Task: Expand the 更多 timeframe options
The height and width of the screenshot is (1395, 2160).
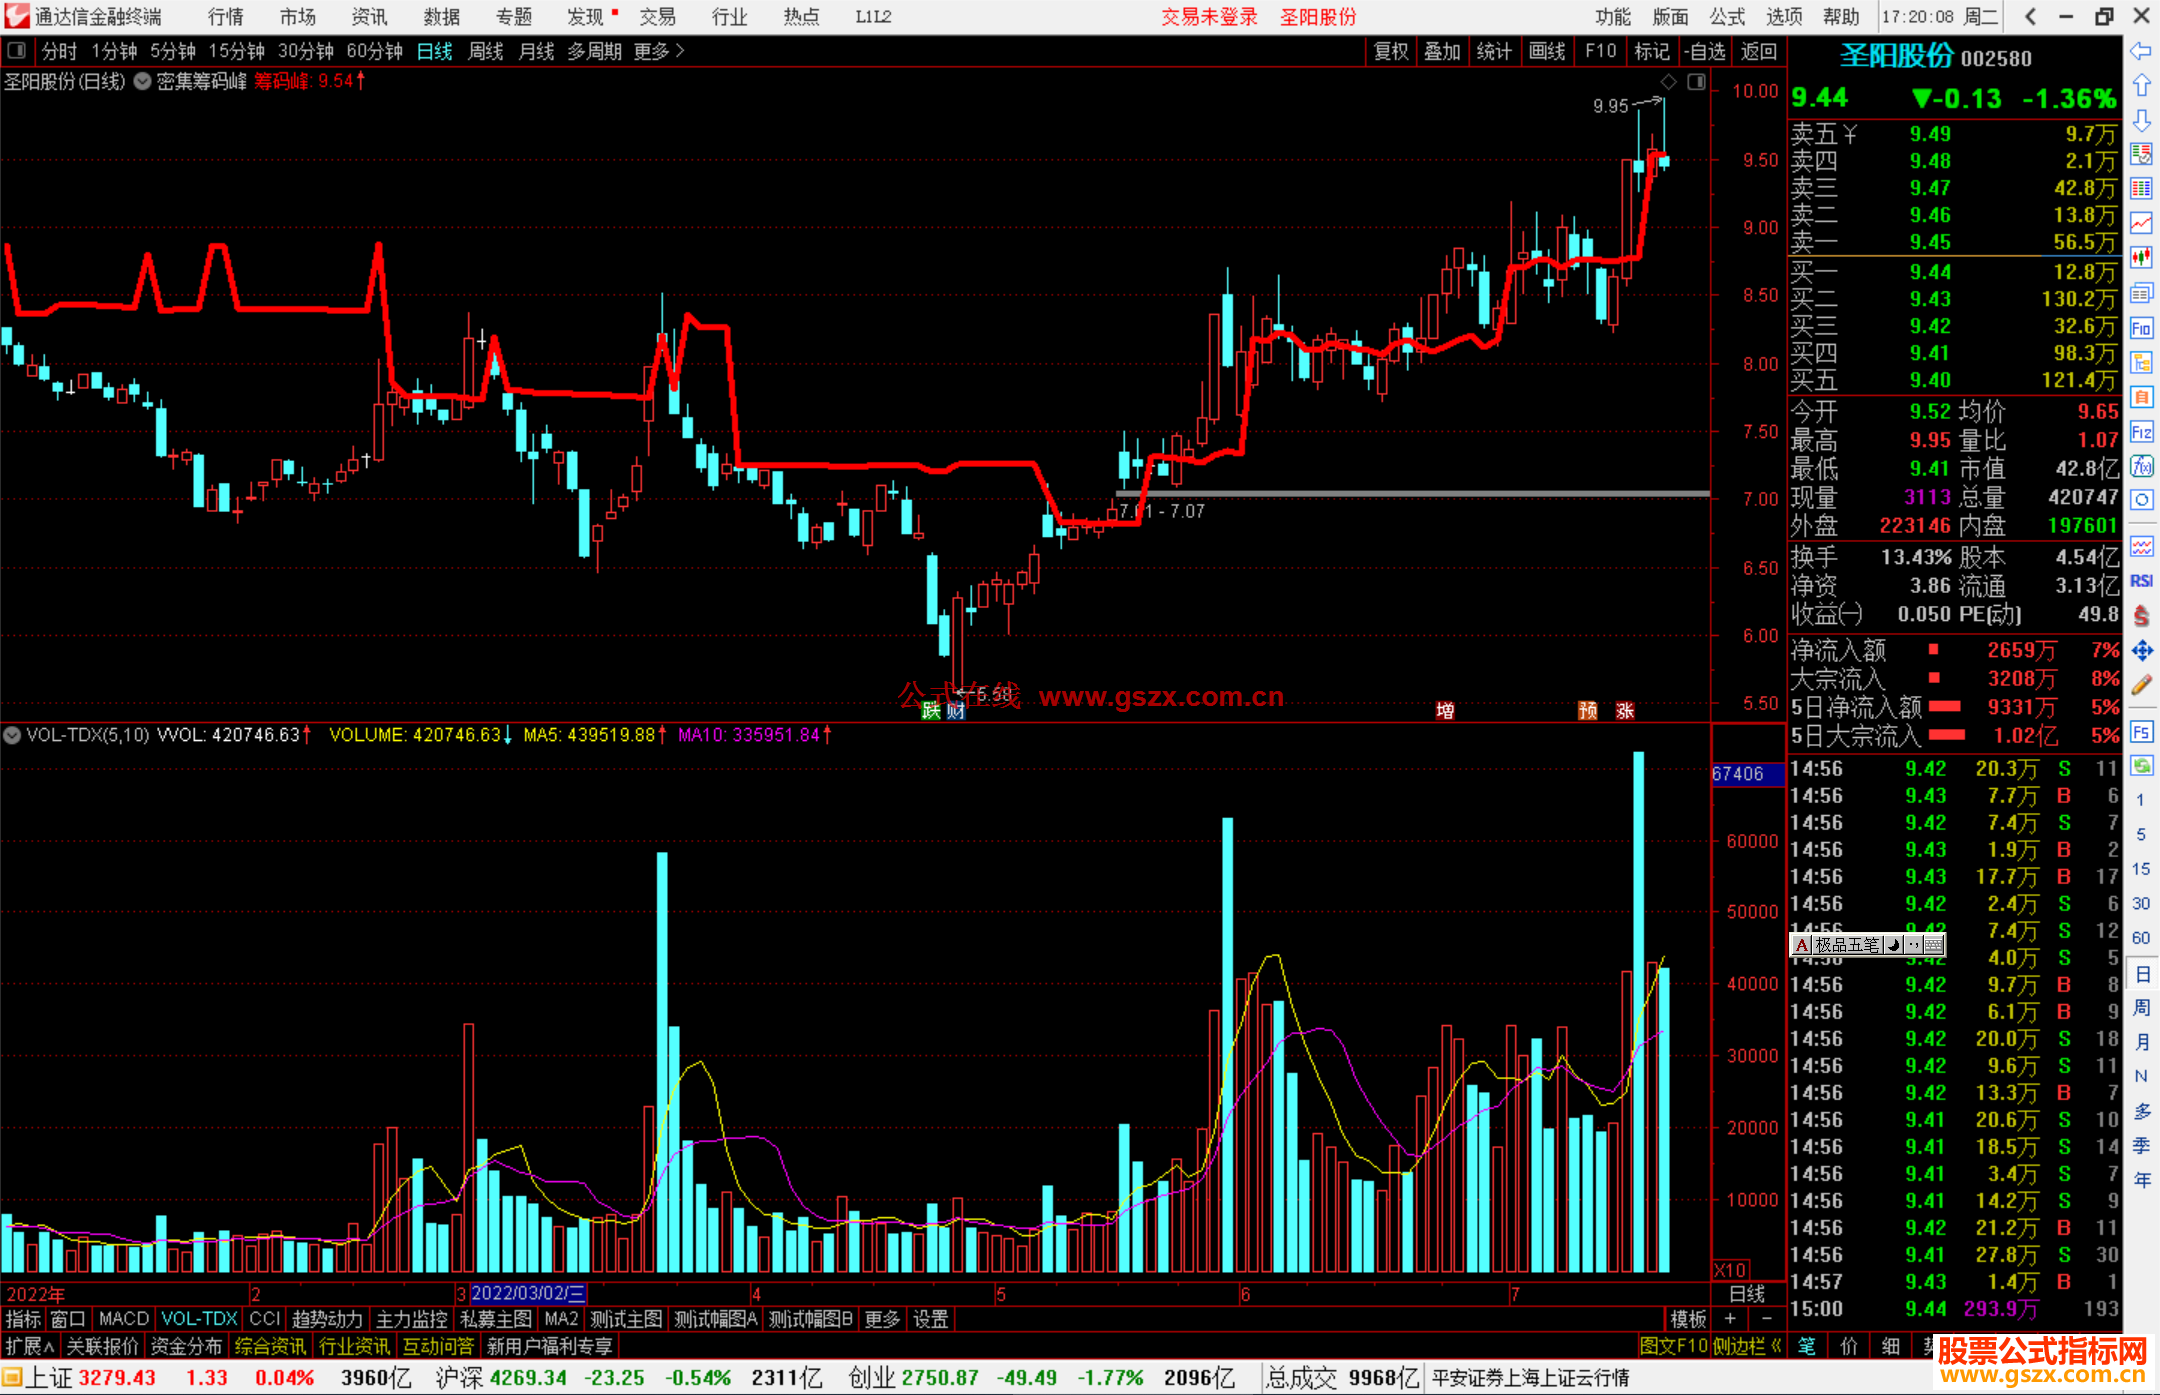Action: pos(659,51)
